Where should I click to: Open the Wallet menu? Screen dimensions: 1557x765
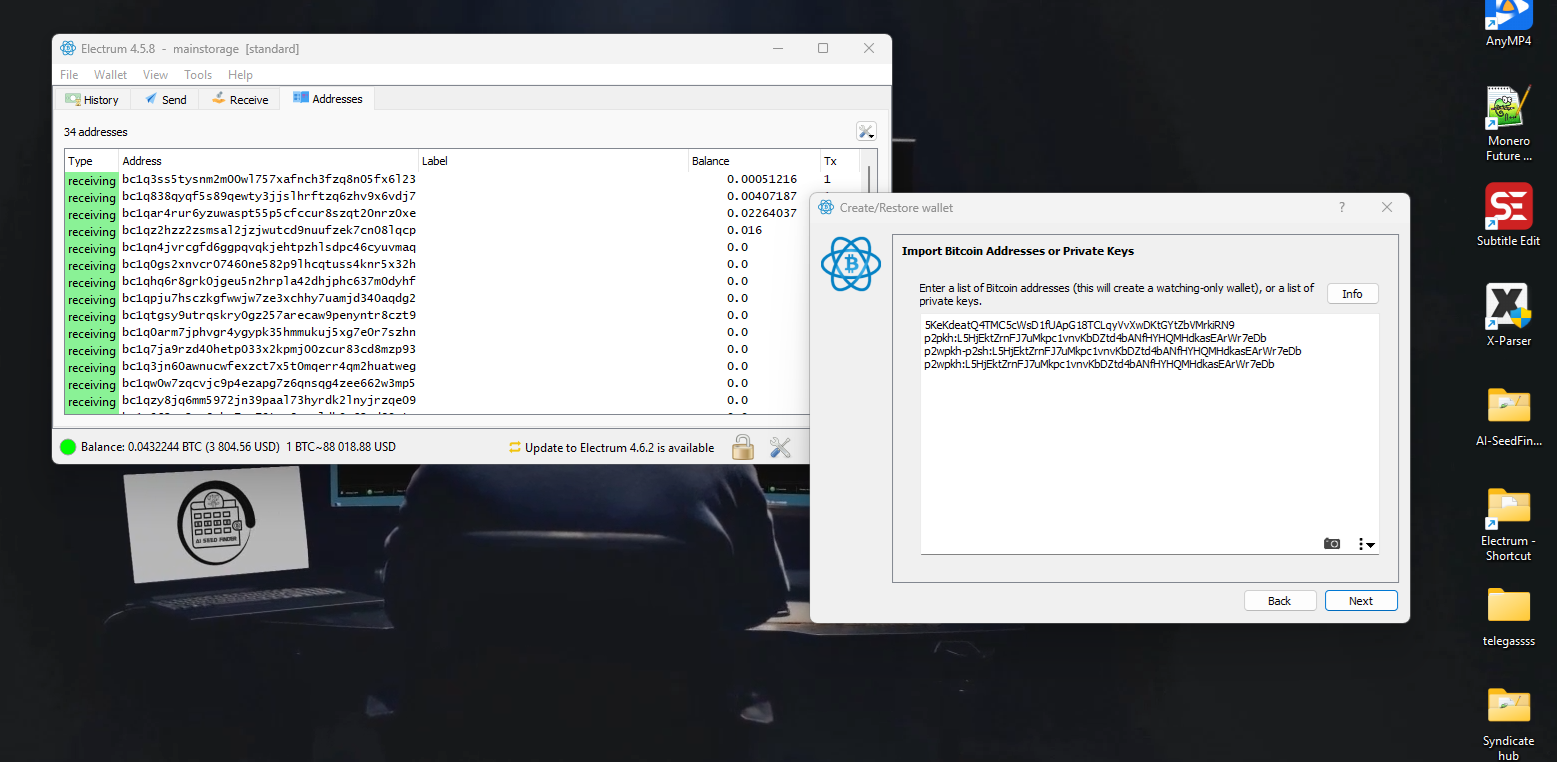tap(110, 74)
